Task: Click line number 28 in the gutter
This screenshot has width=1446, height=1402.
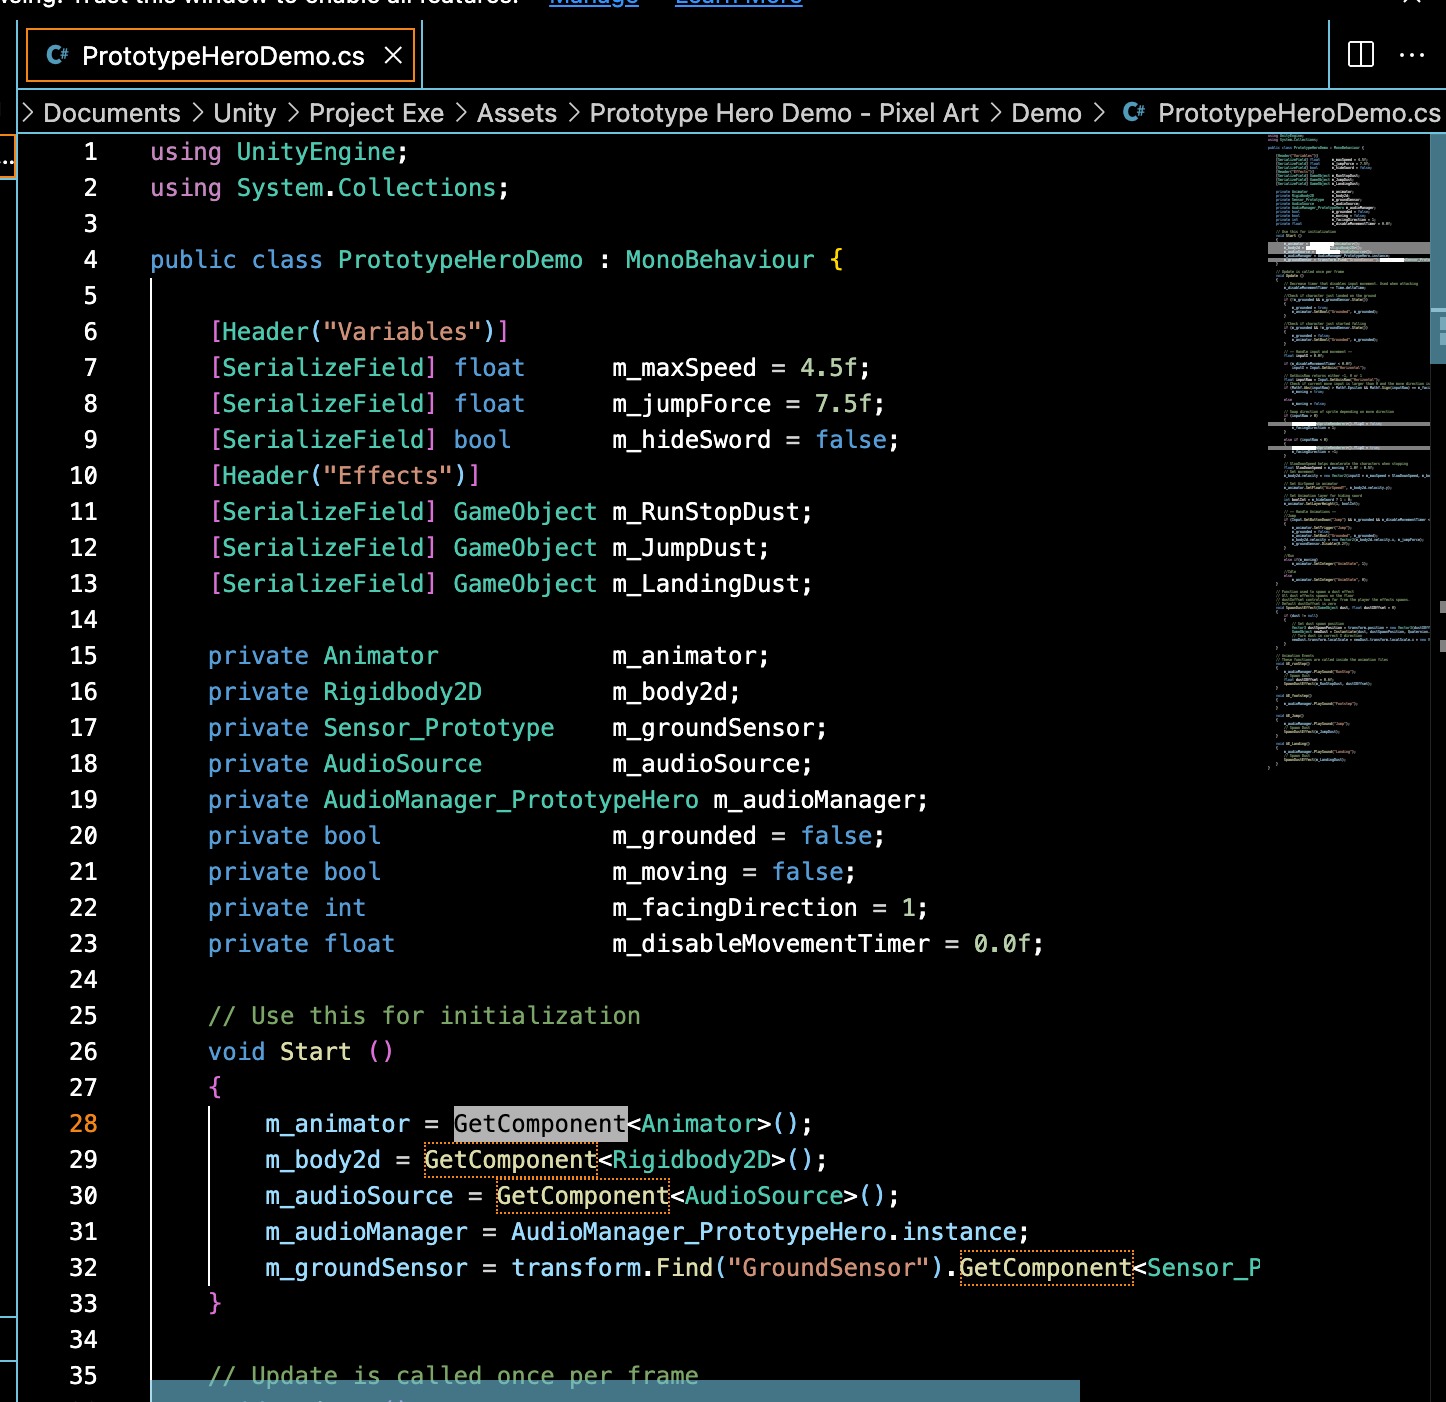Action: (x=84, y=1124)
